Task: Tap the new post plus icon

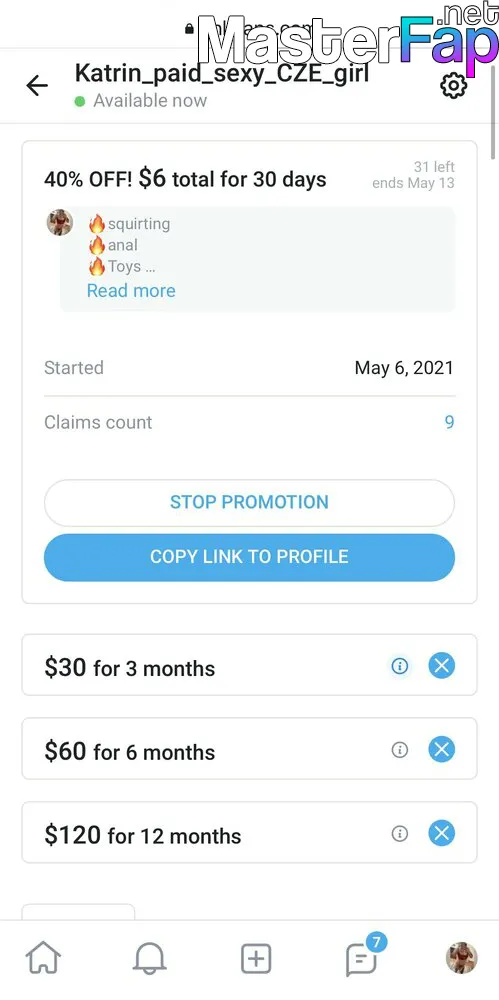Action: [x=256, y=959]
